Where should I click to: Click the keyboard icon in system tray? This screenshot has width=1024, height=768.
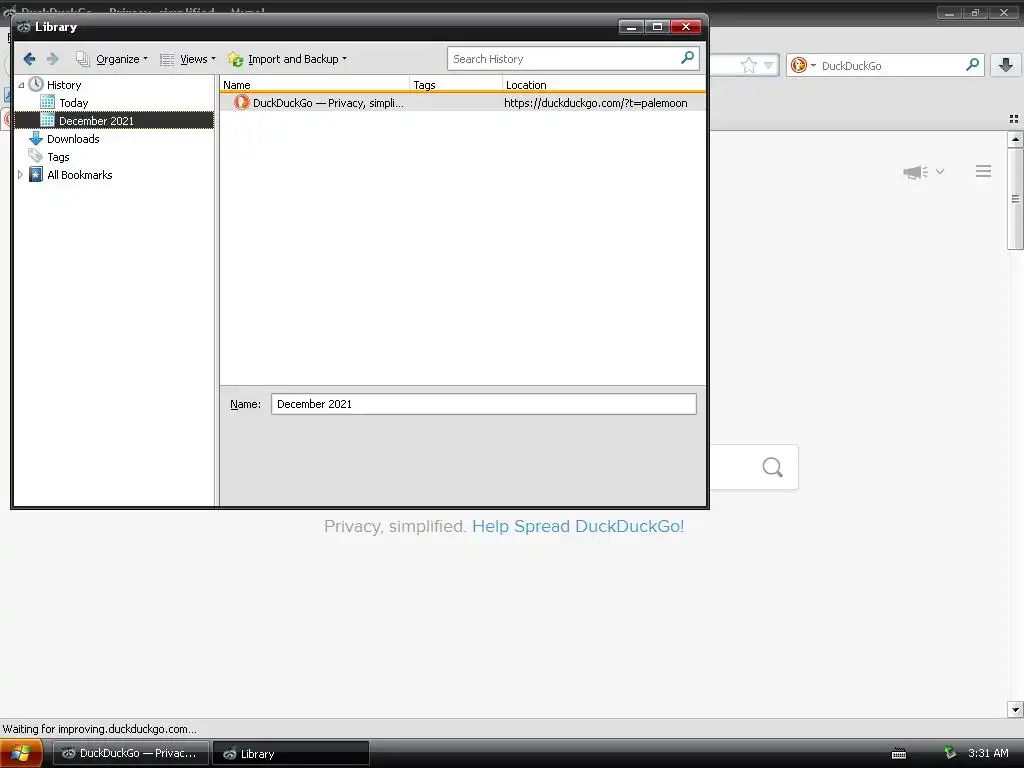click(899, 754)
